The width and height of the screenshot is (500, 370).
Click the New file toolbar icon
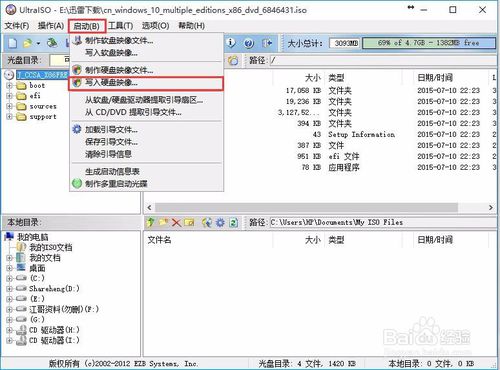tap(12, 43)
